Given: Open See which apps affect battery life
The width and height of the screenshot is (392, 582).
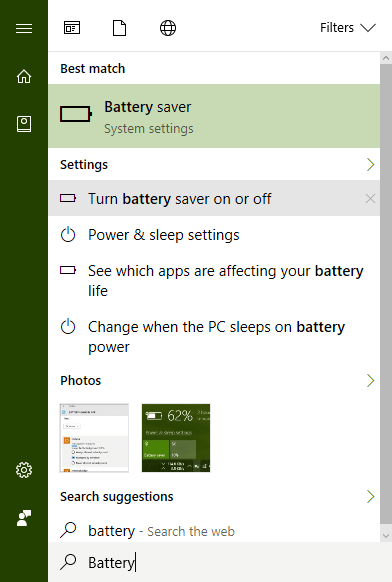Looking at the screenshot, I should (x=214, y=281).
